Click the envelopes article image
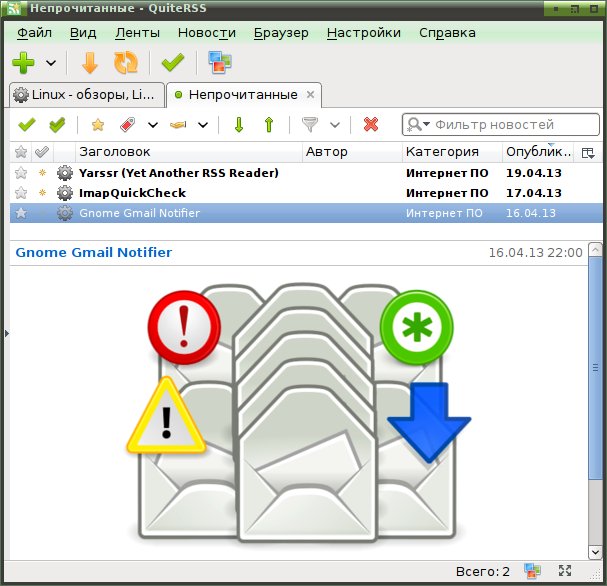The image size is (607, 586). pos(299,412)
